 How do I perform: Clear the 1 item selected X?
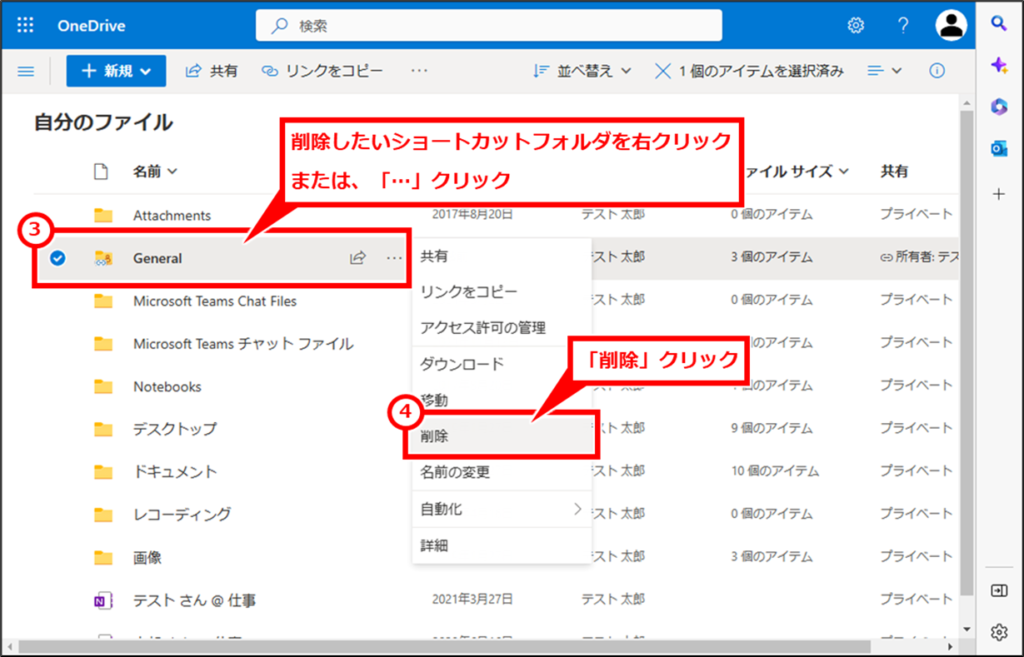coord(662,71)
